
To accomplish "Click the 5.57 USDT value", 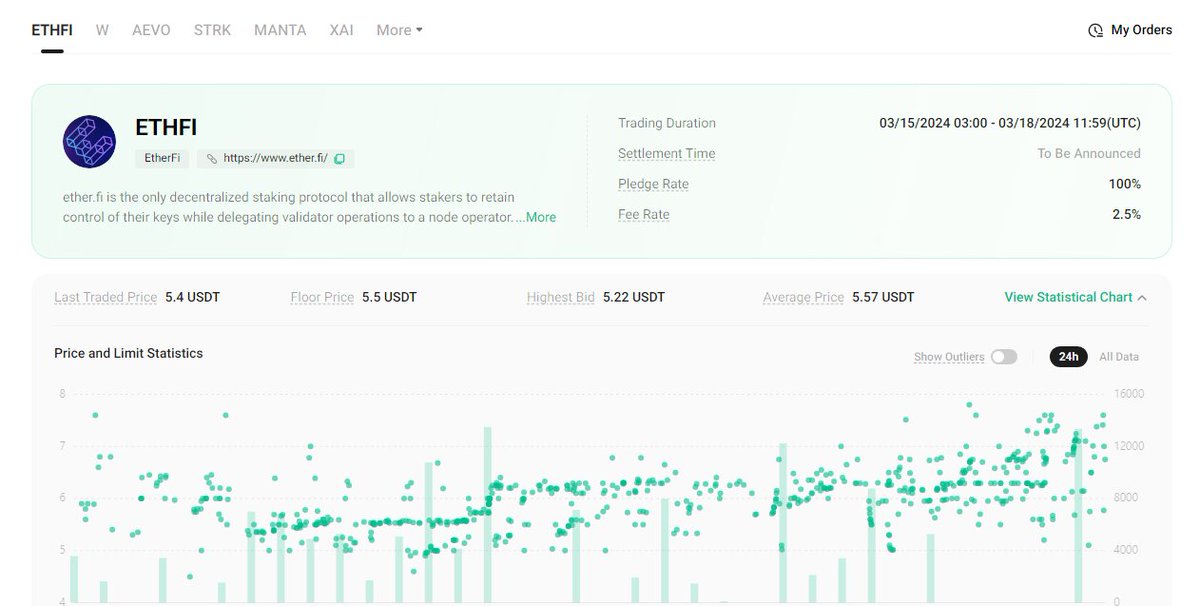I will pyautogui.click(x=883, y=297).
